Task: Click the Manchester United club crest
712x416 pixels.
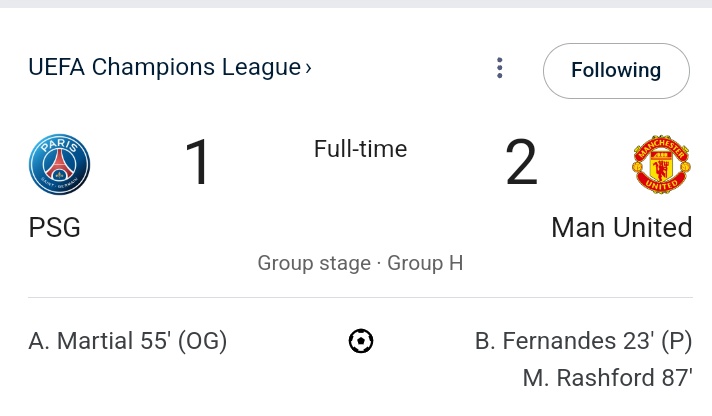Action: (661, 164)
